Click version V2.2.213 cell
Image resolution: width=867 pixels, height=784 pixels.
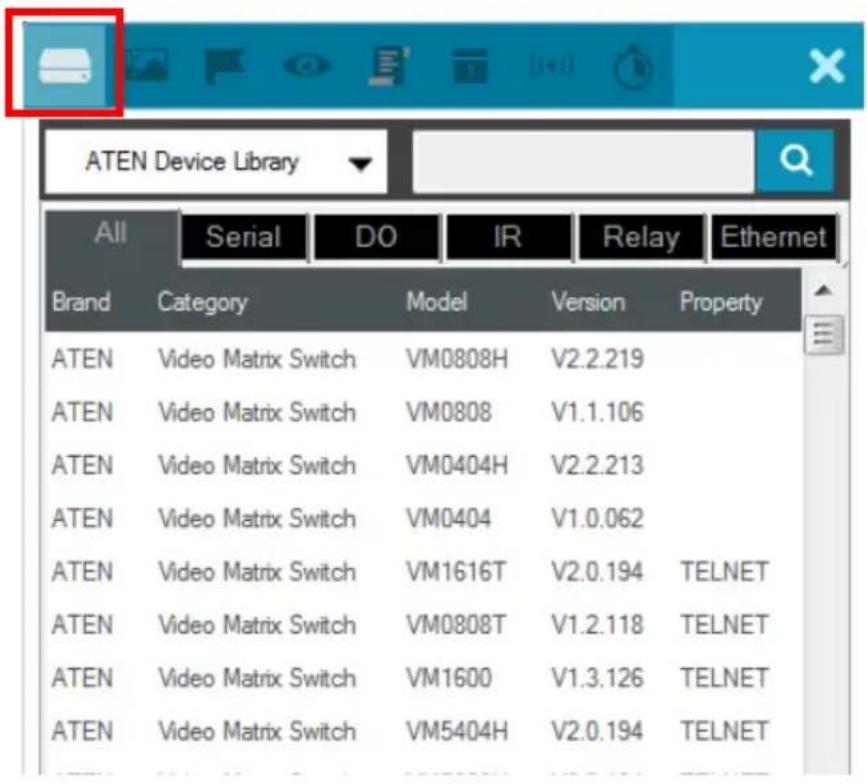[598, 466]
